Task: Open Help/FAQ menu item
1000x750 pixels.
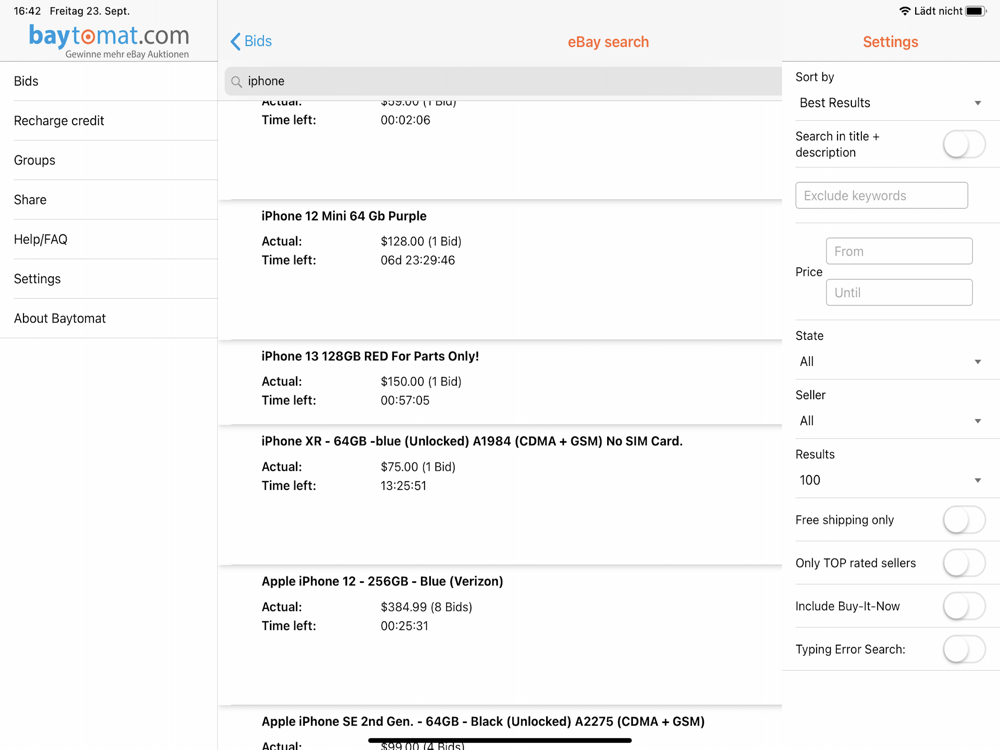Action: point(108,239)
